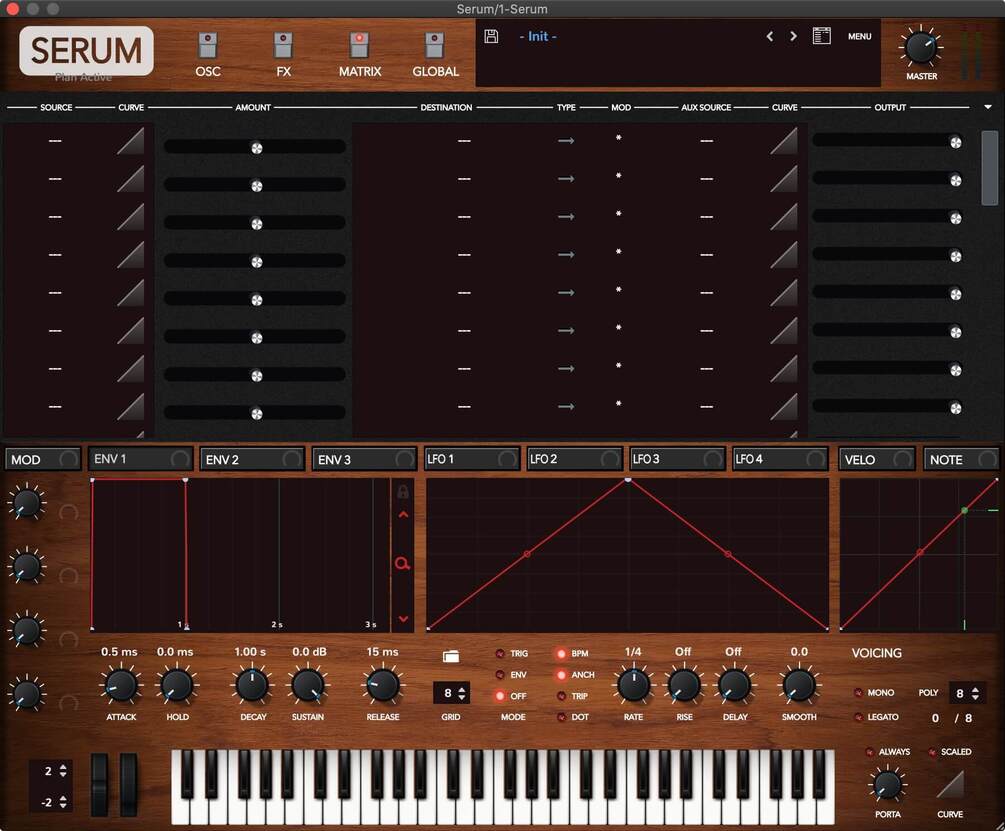
Task: Click the portamento CURVE triangle
Action: coord(950,784)
